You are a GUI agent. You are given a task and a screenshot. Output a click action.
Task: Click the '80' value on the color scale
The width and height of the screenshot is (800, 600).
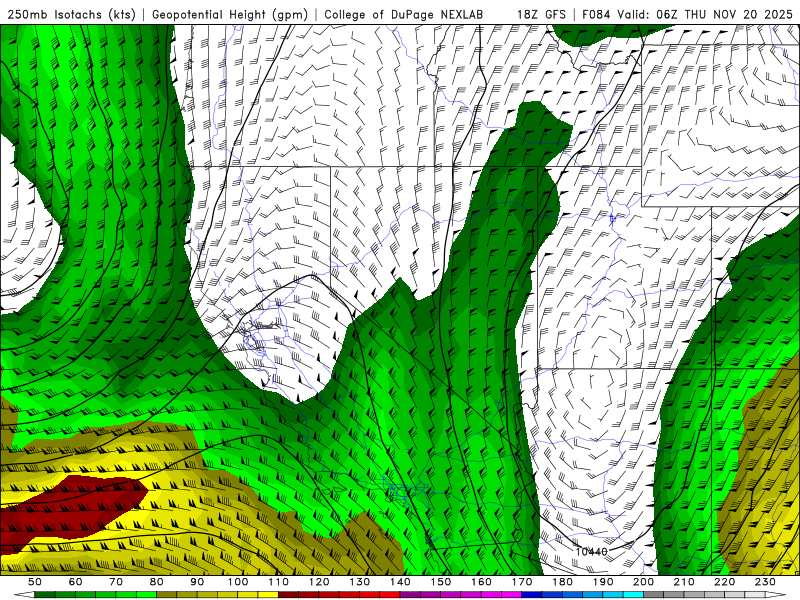(x=157, y=582)
